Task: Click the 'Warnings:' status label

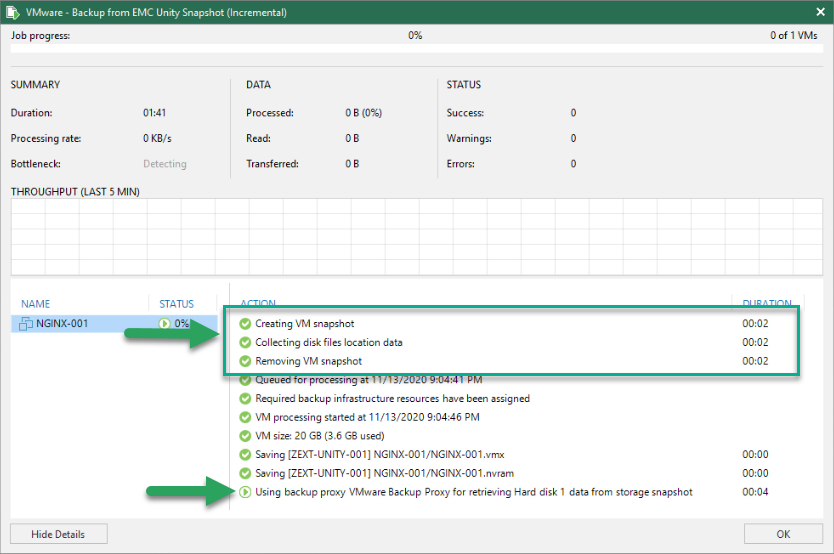Action: 469,138
